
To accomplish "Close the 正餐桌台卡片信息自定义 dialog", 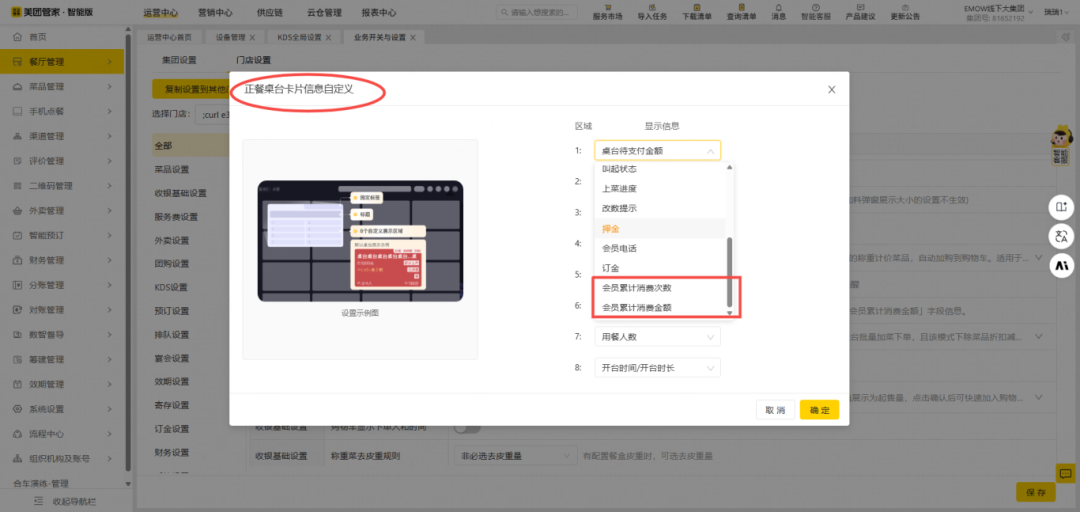I will 831,90.
